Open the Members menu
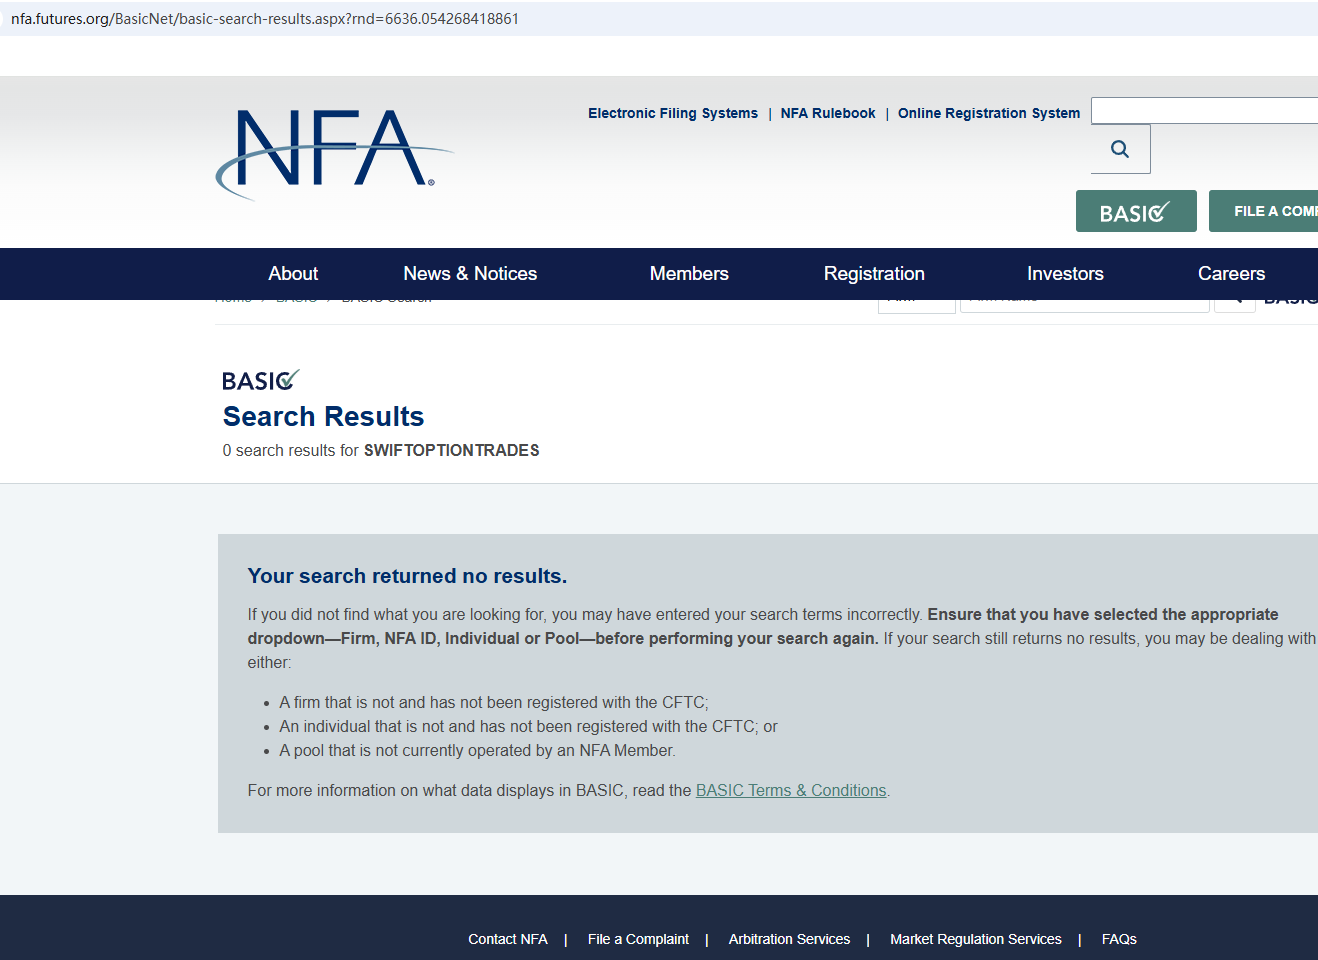Viewport: 1318px width, 960px height. tap(689, 273)
